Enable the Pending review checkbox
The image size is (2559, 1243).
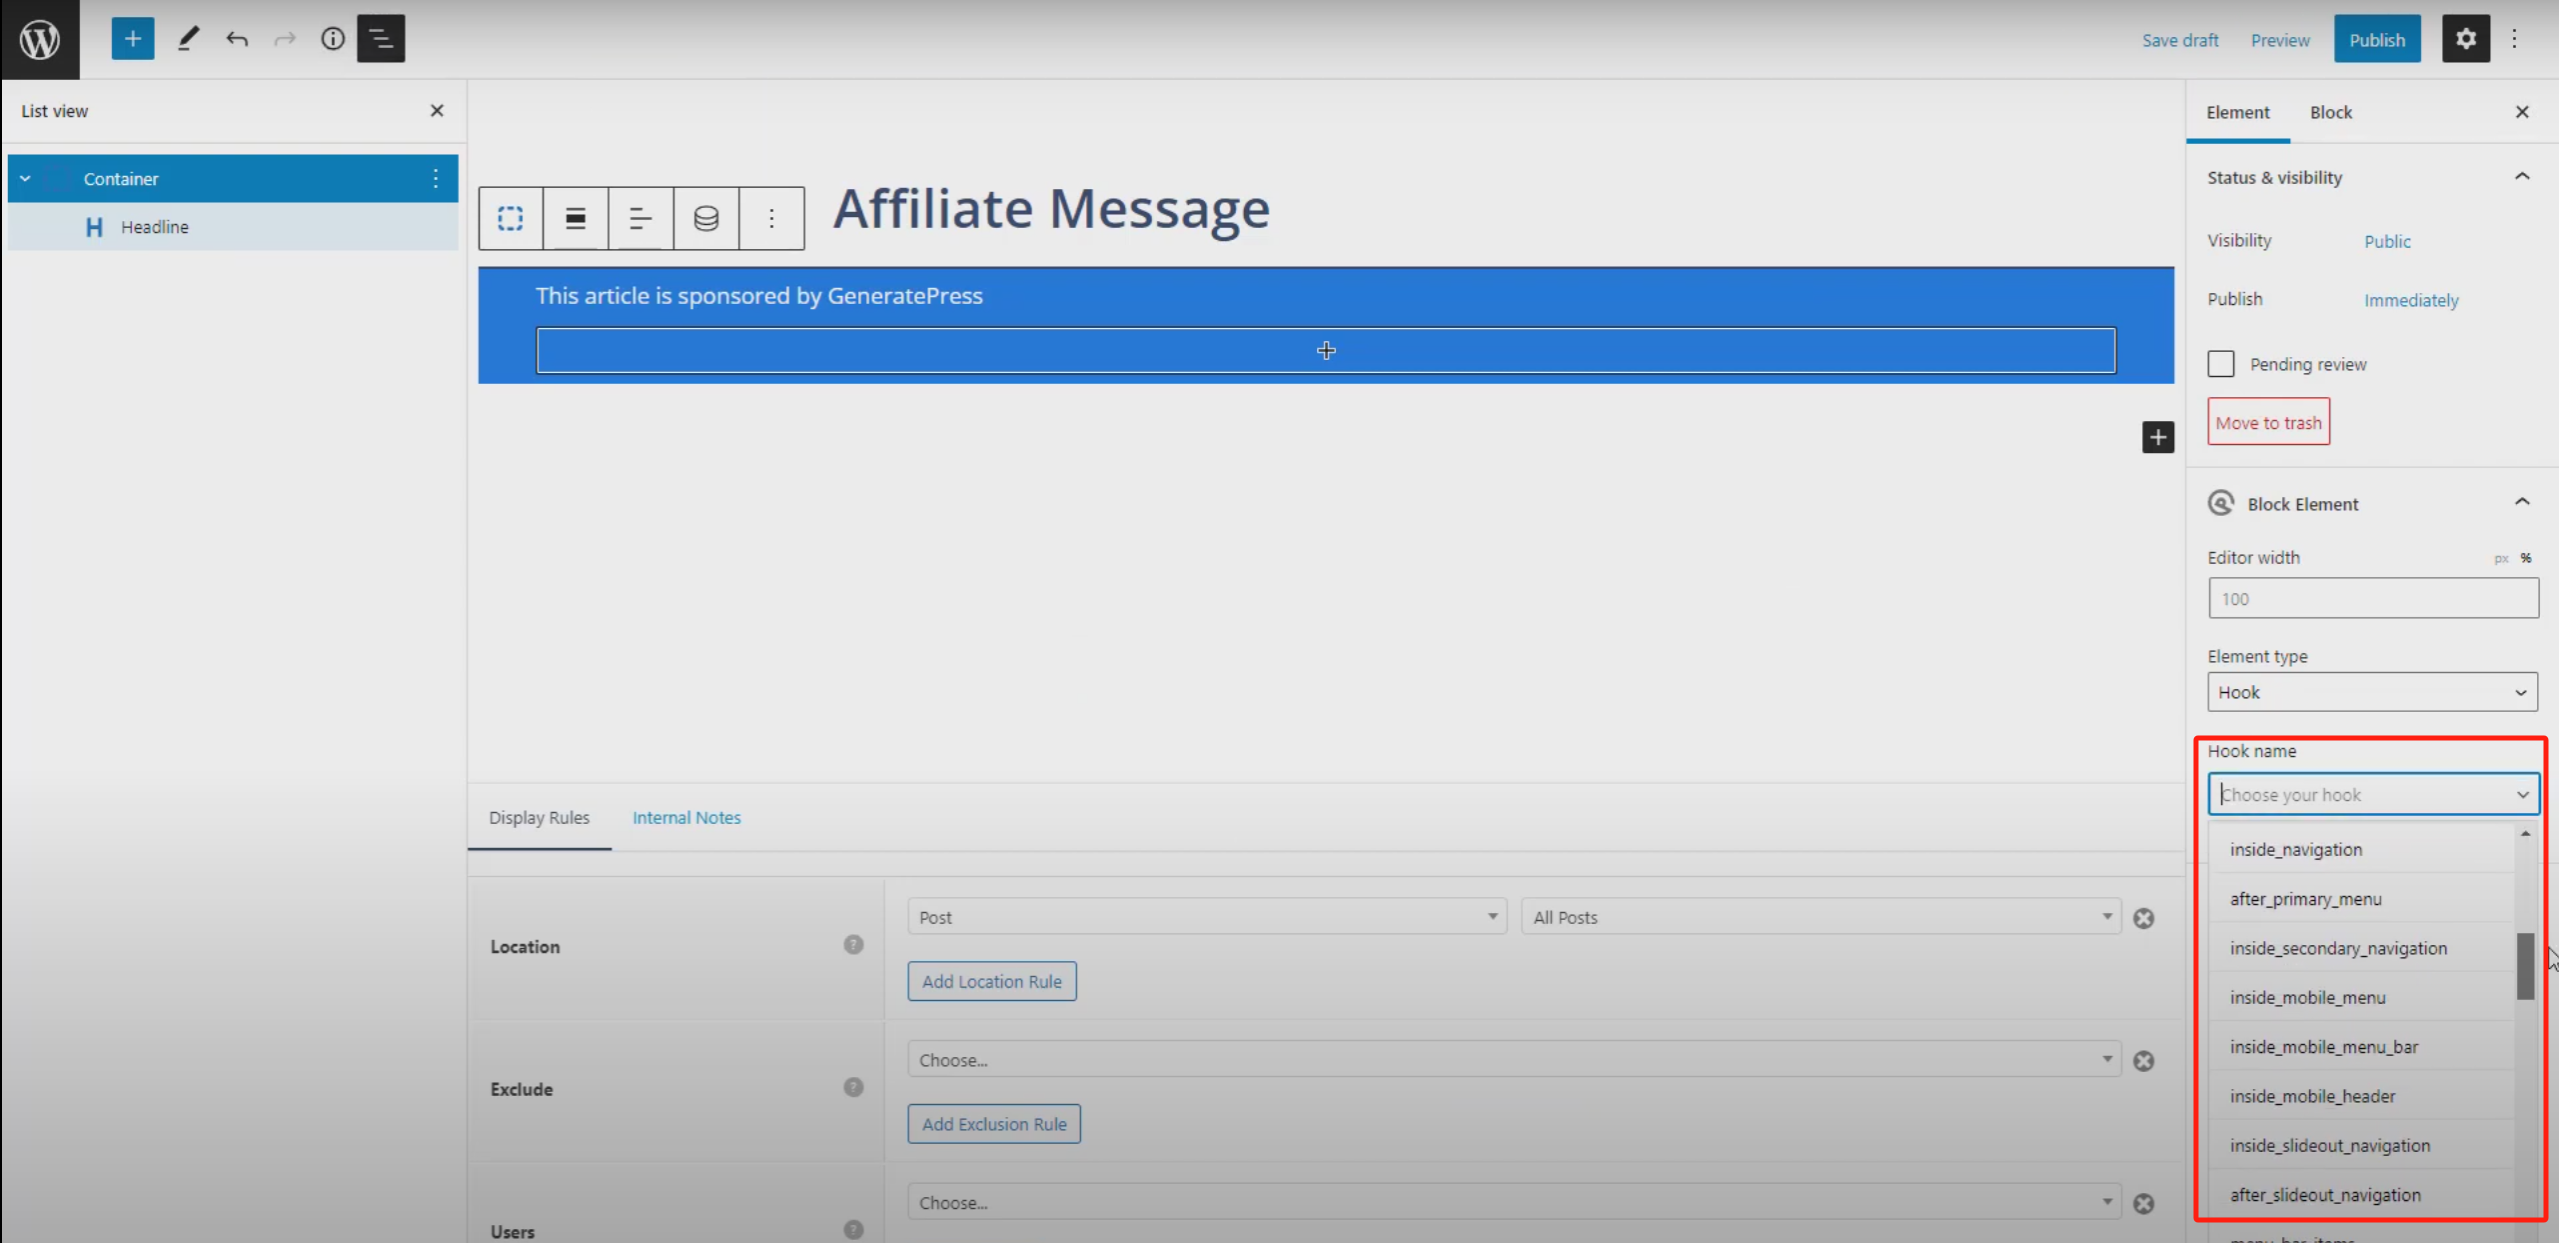[x=2221, y=363]
